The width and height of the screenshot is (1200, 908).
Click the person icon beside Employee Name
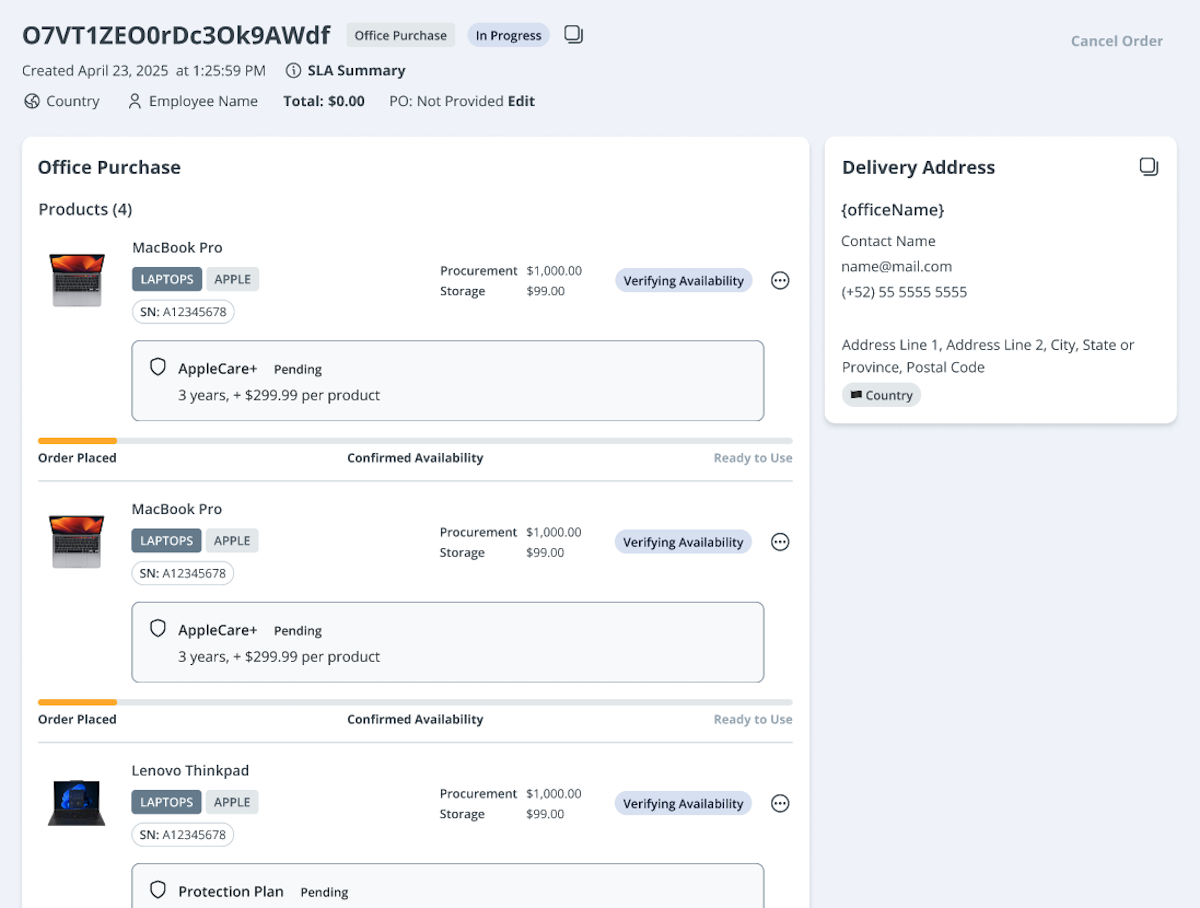pyautogui.click(x=135, y=101)
